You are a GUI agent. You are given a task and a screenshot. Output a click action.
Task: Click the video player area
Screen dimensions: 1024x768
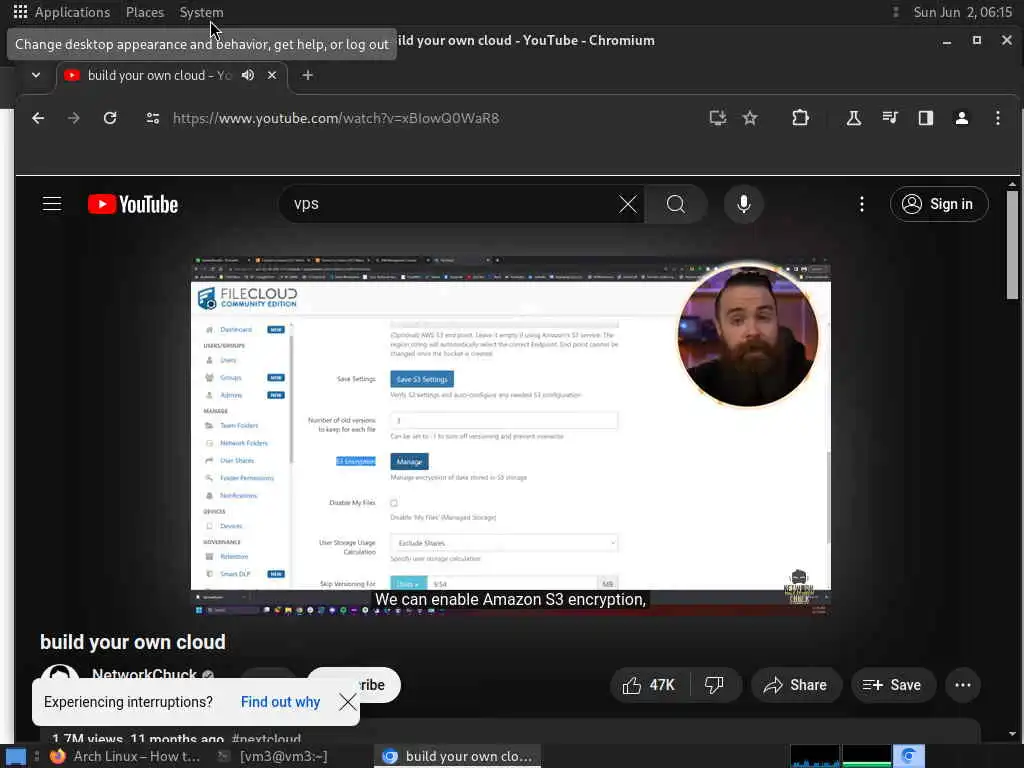pos(511,436)
